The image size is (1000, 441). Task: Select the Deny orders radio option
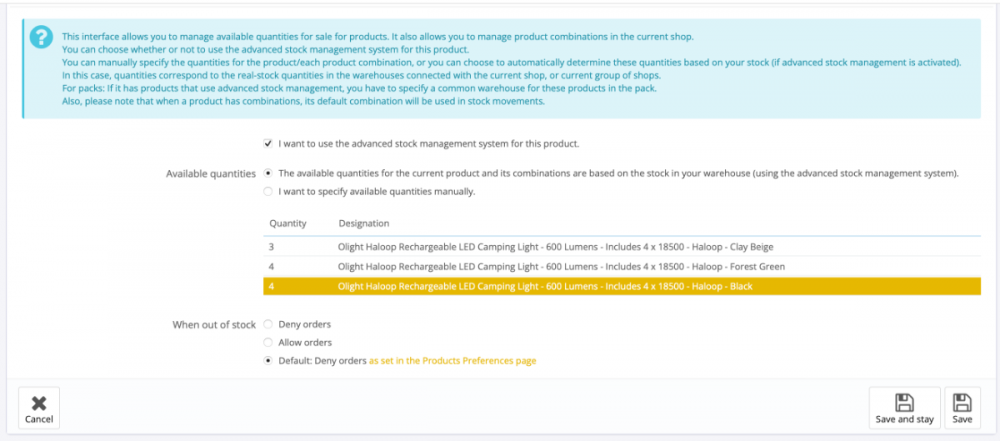(268, 324)
